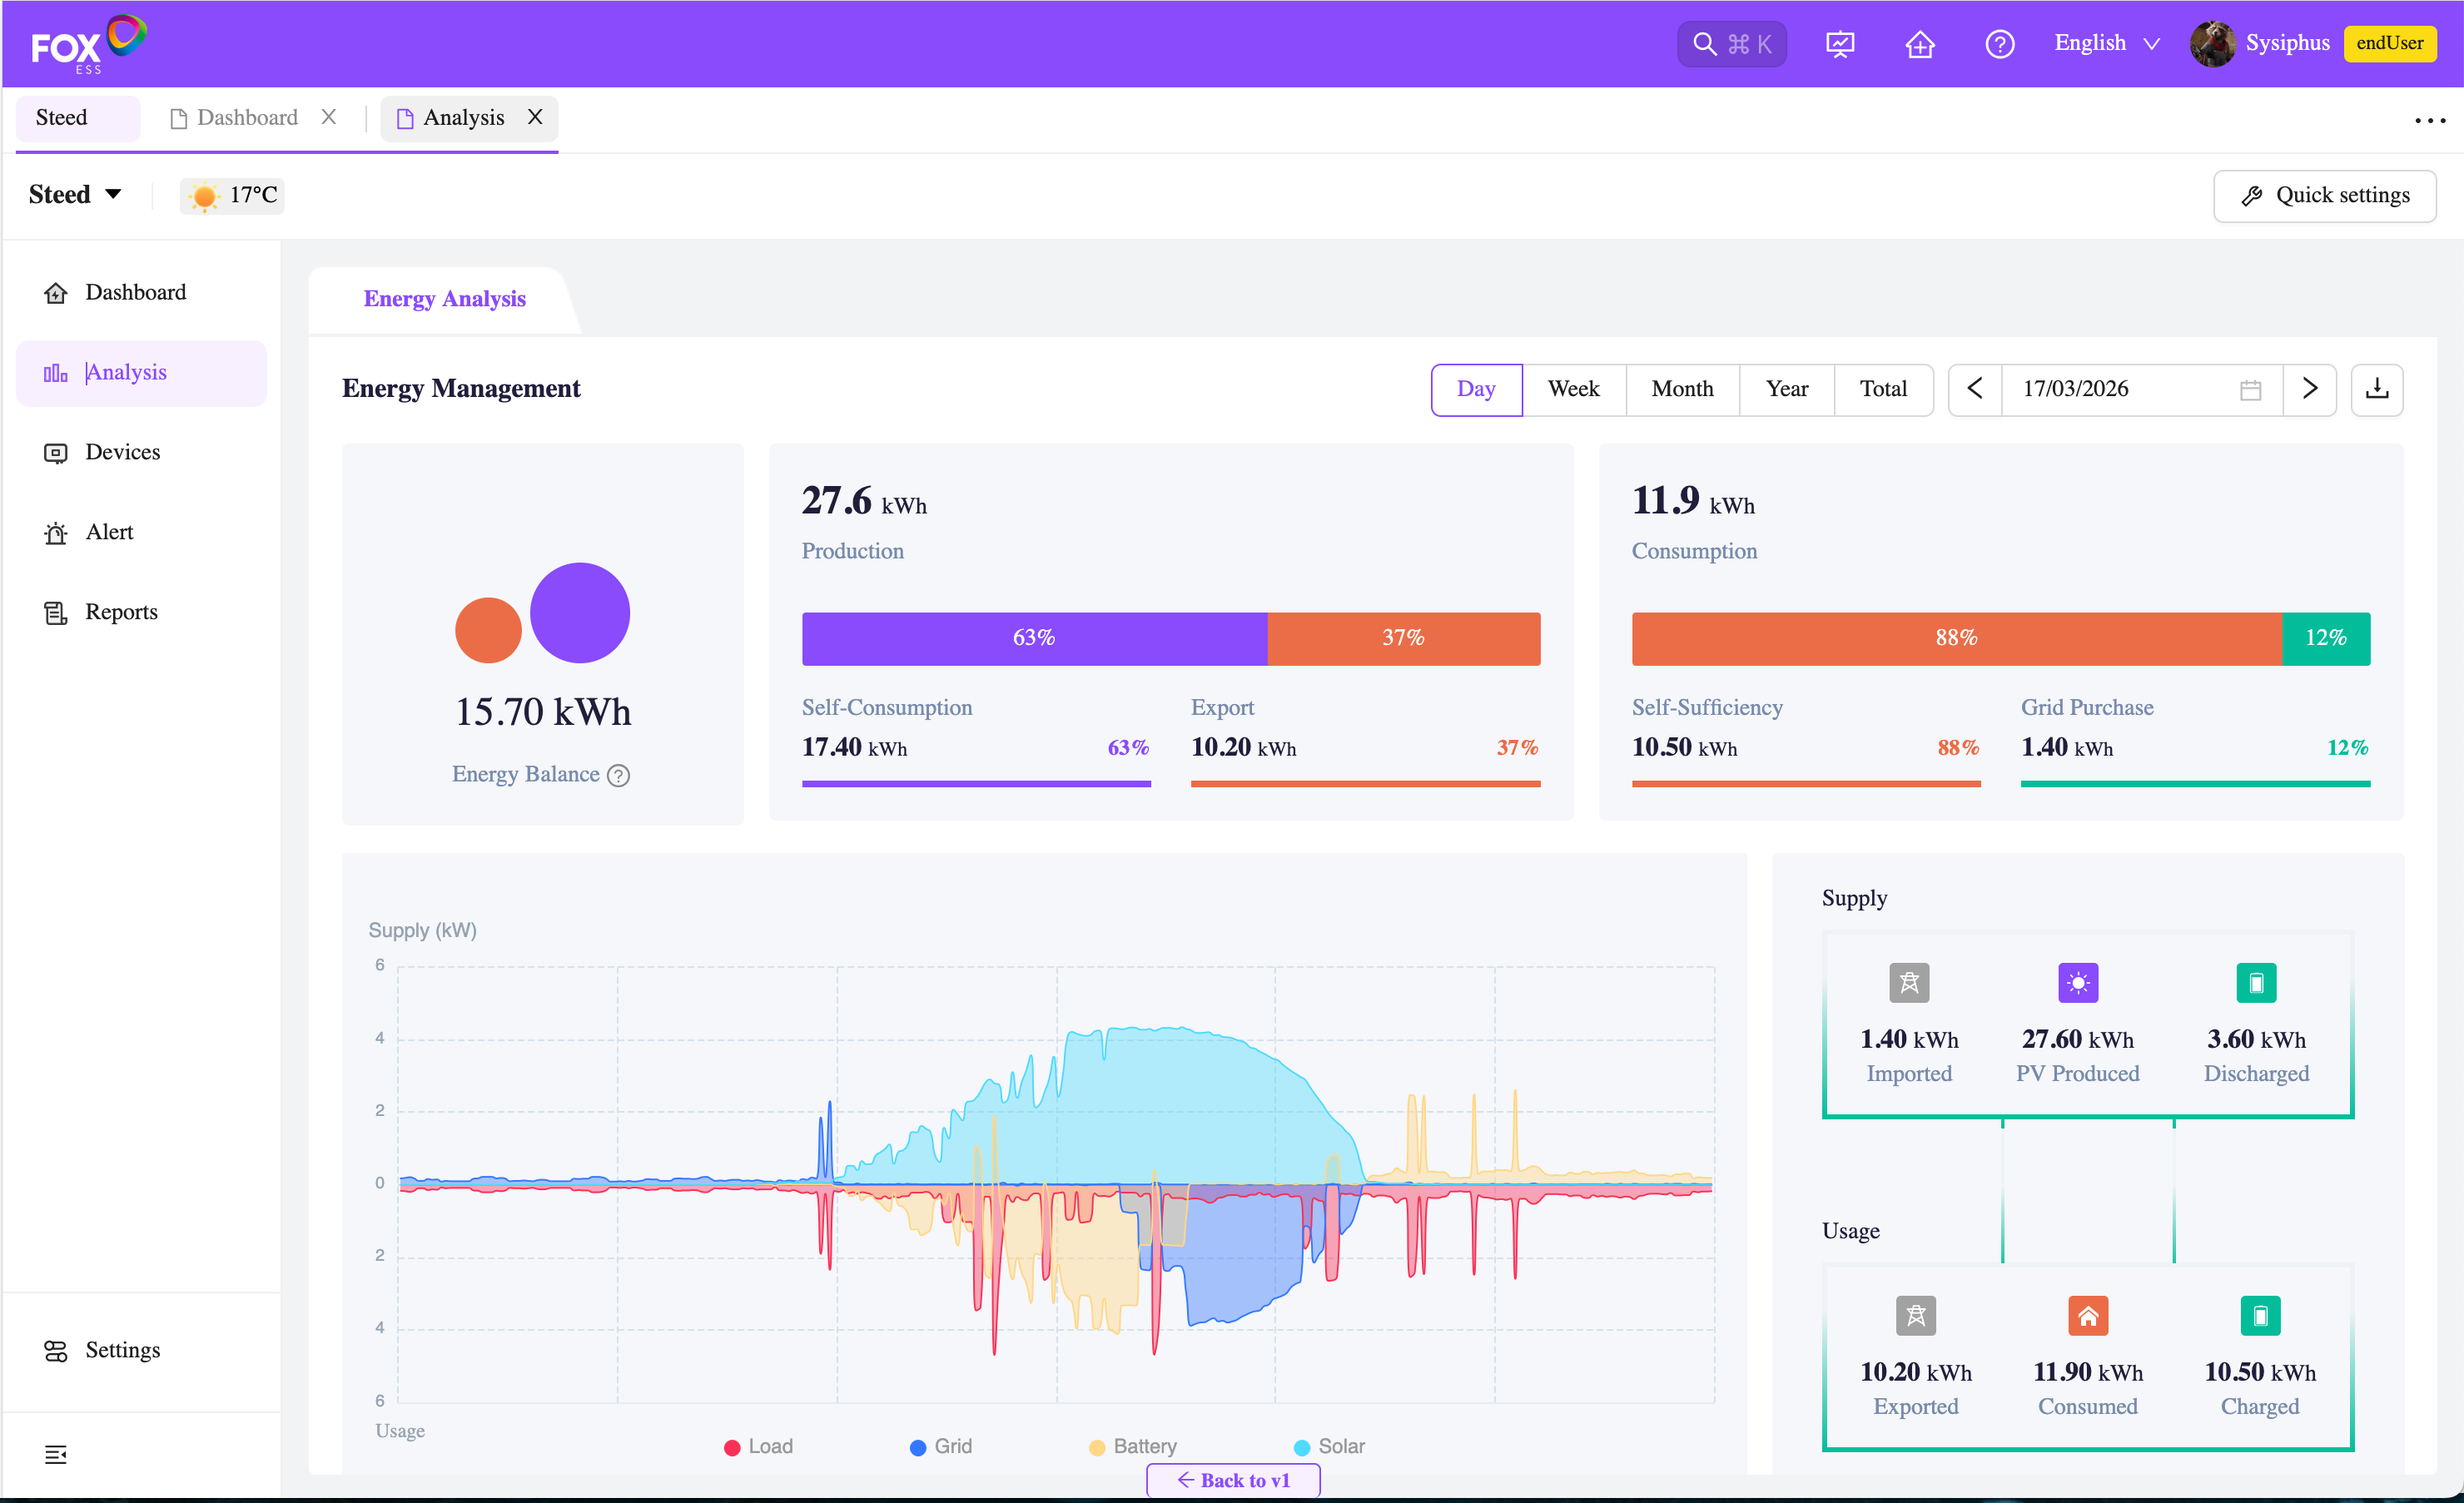
Task: Click the Energy Balance info icon
Action: (619, 775)
